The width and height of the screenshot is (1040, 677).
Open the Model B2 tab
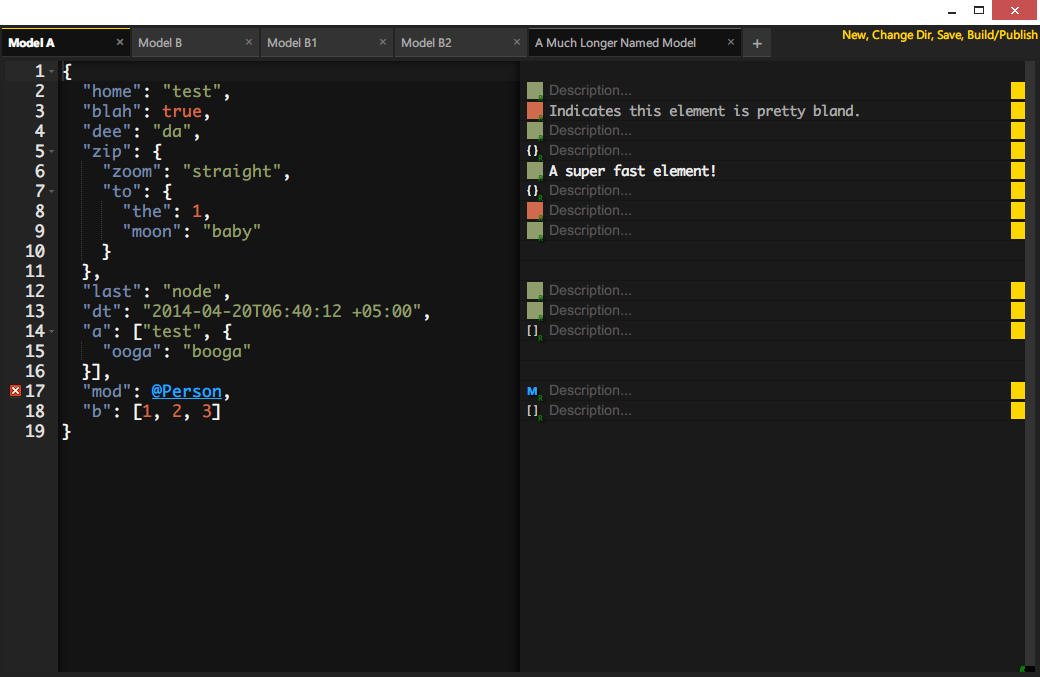pyautogui.click(x=460, y=43)
